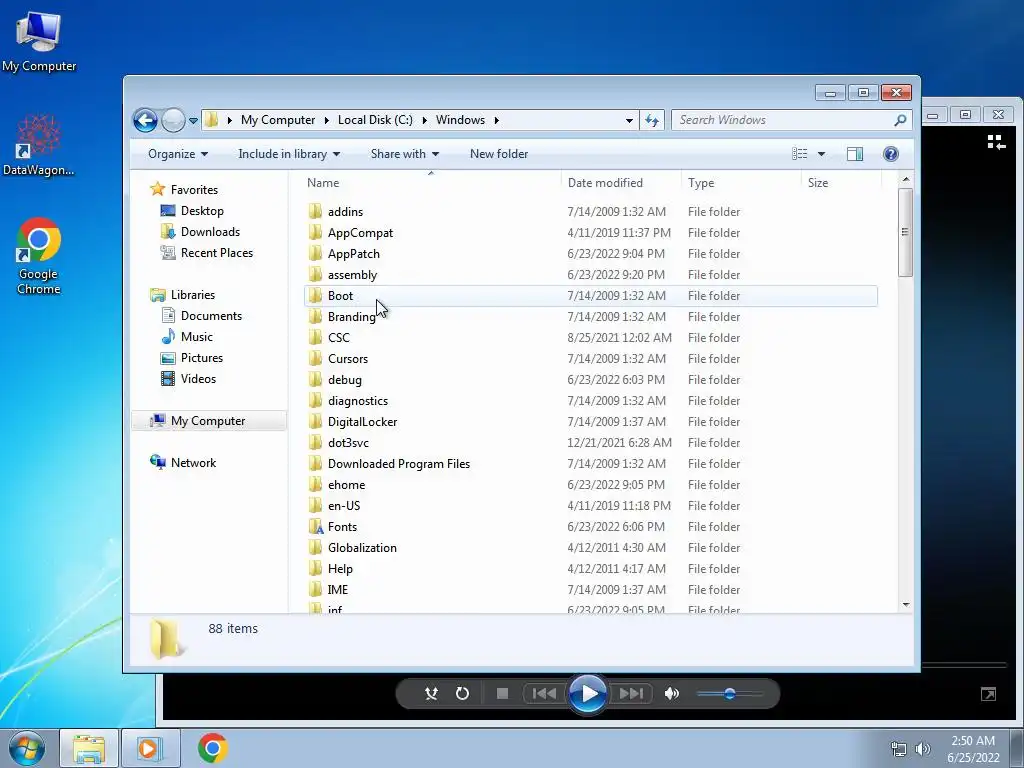Viewport: 1024px width, 768px height.
Task: Toggle repeat in Media Player
Action: pyautogui.click(x=462, y=694)
